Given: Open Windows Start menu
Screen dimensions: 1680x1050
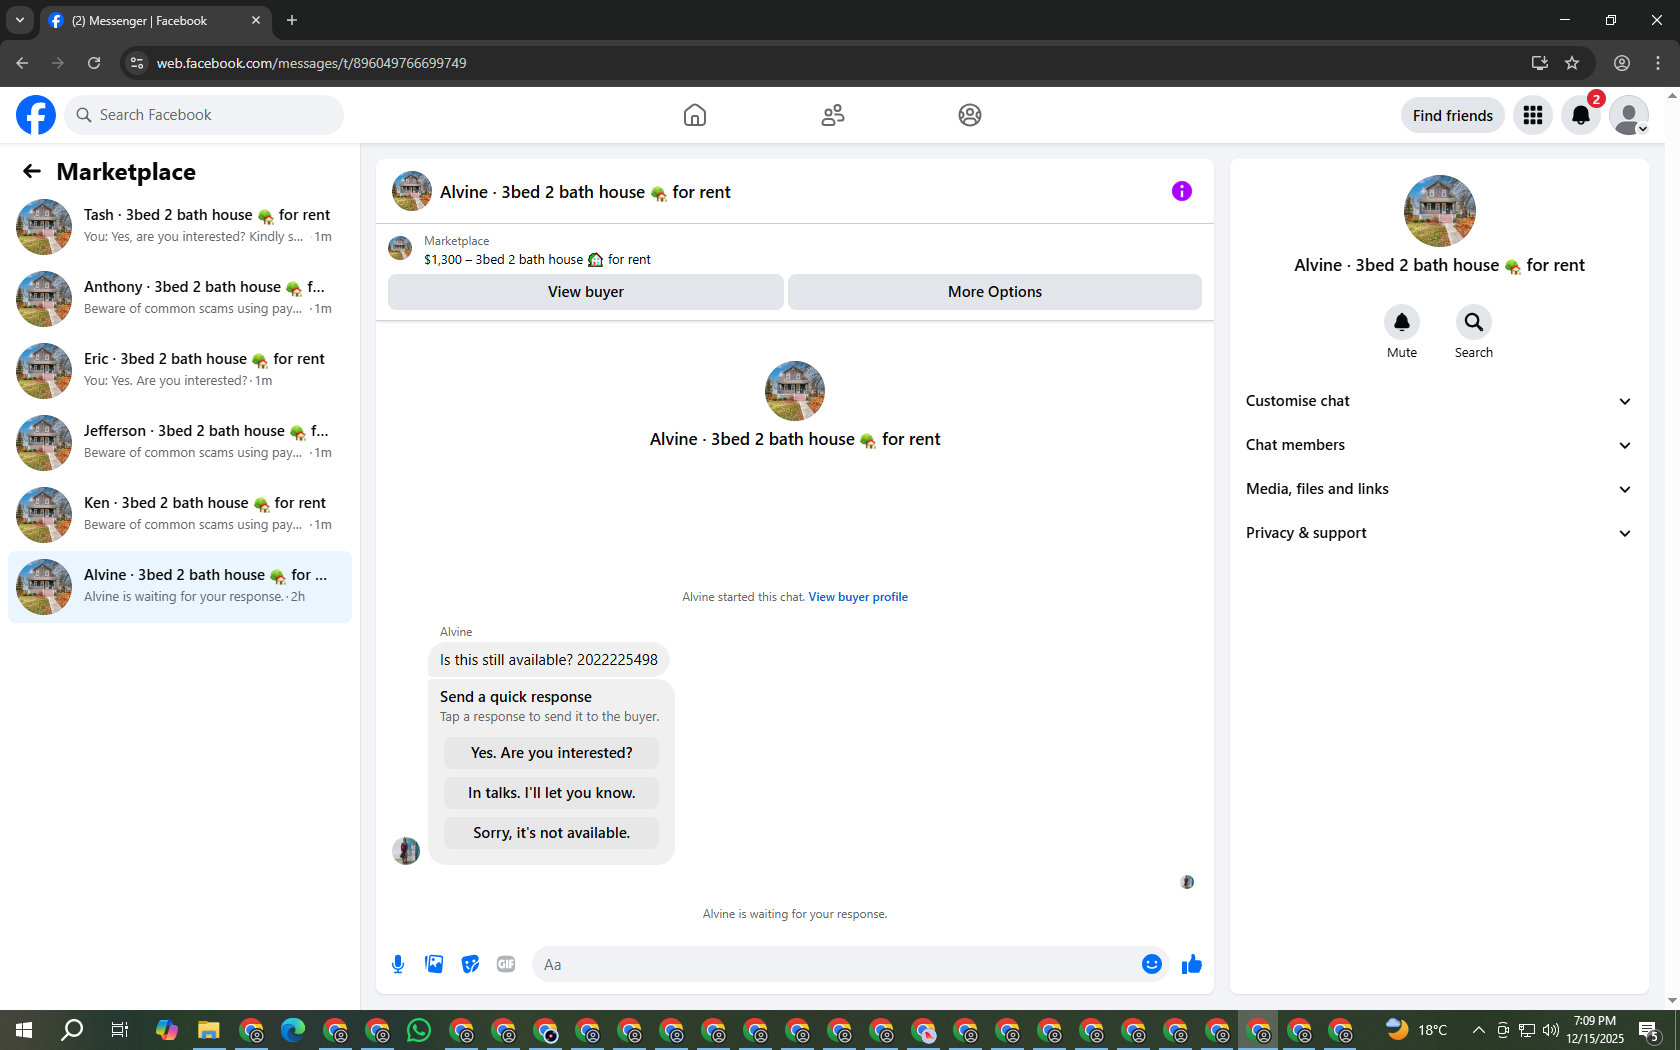Looking at the screenshot, I should coord(24,1030).
